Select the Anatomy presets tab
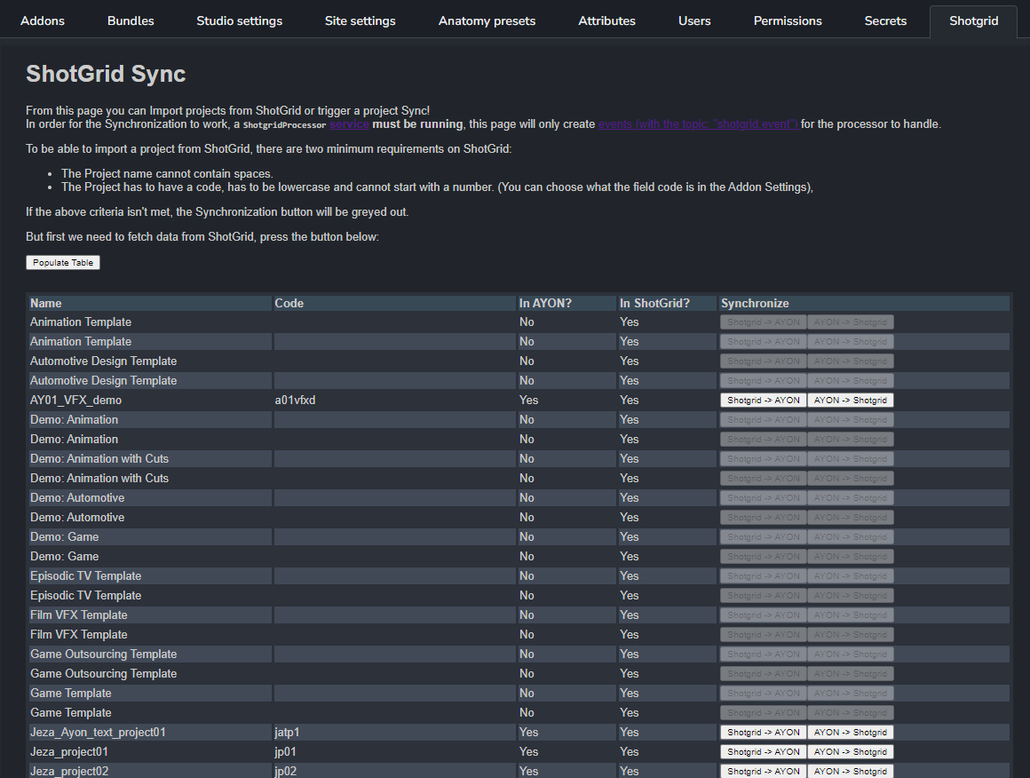1030x778 pixels. point(487,21)
